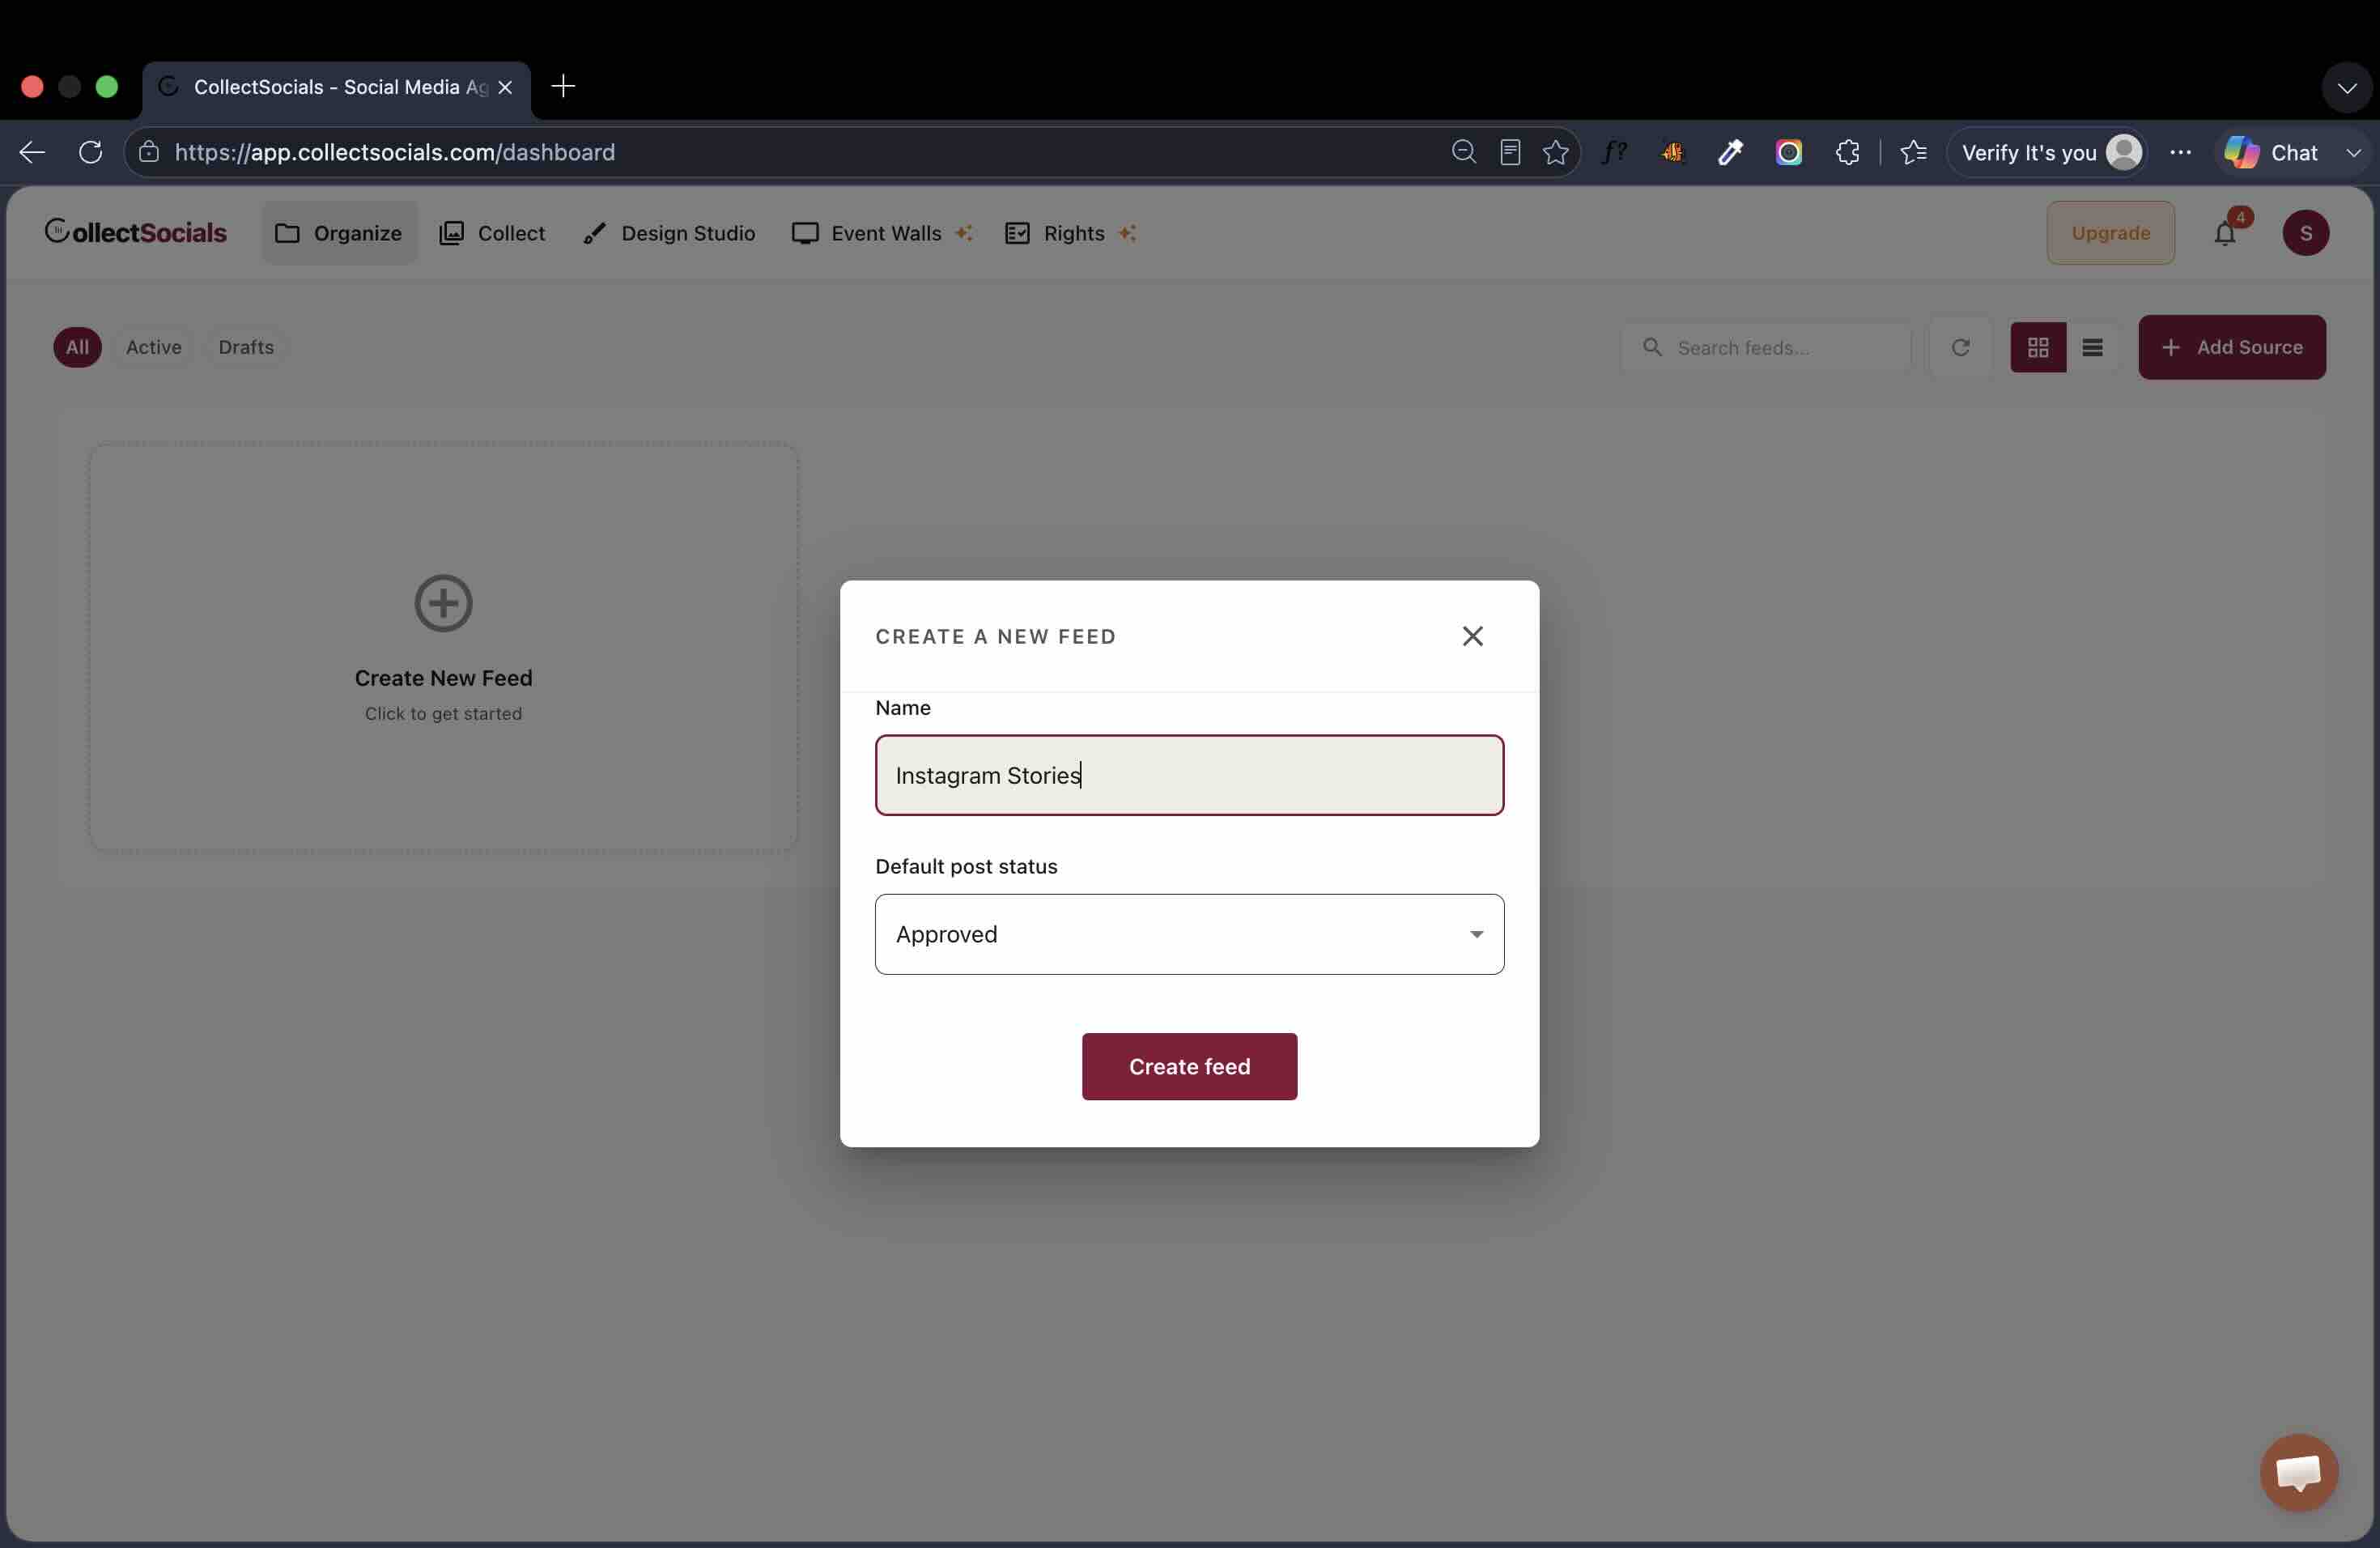The image size is (2380, 1548).
Task: Open the Copilot Chat button
Action: (2271, 152)
